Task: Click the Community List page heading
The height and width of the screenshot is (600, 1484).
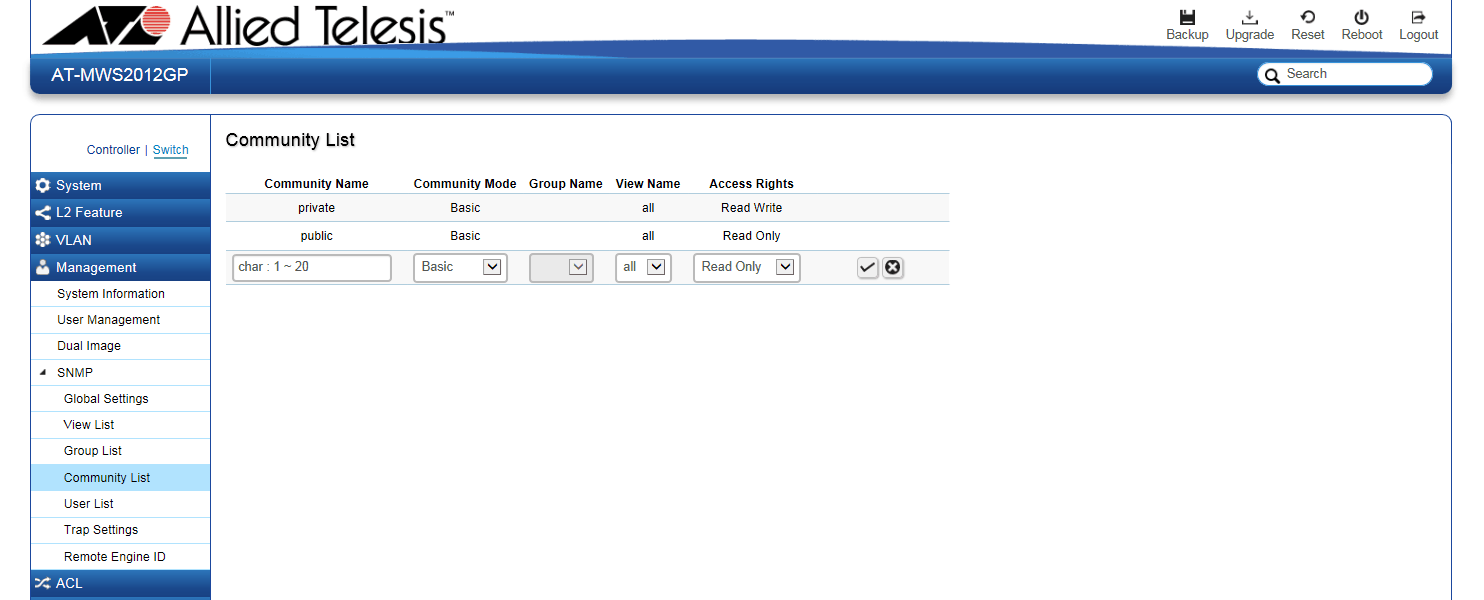Action: tap(290, 140)
